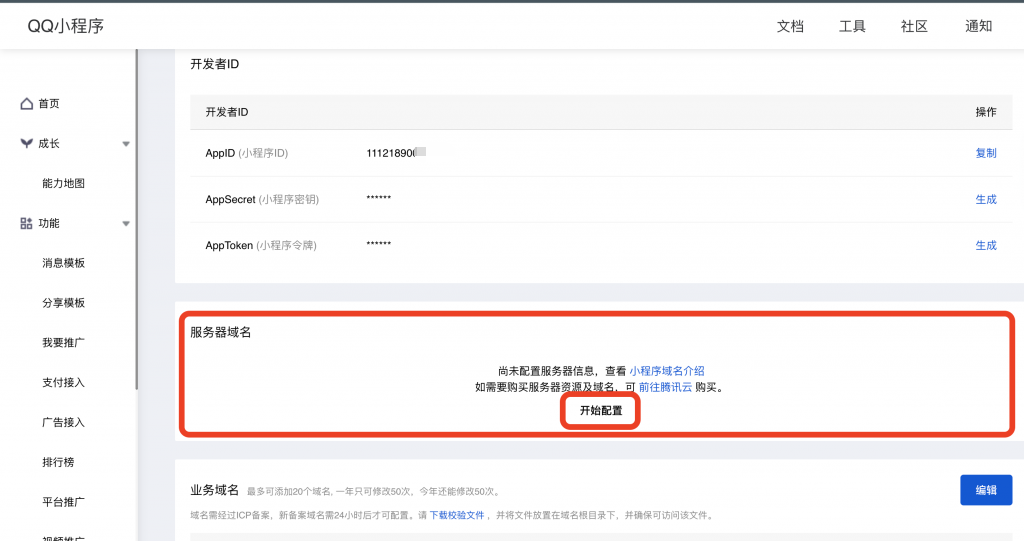
Task: Open the 工具 top menu
Action: 852,26
